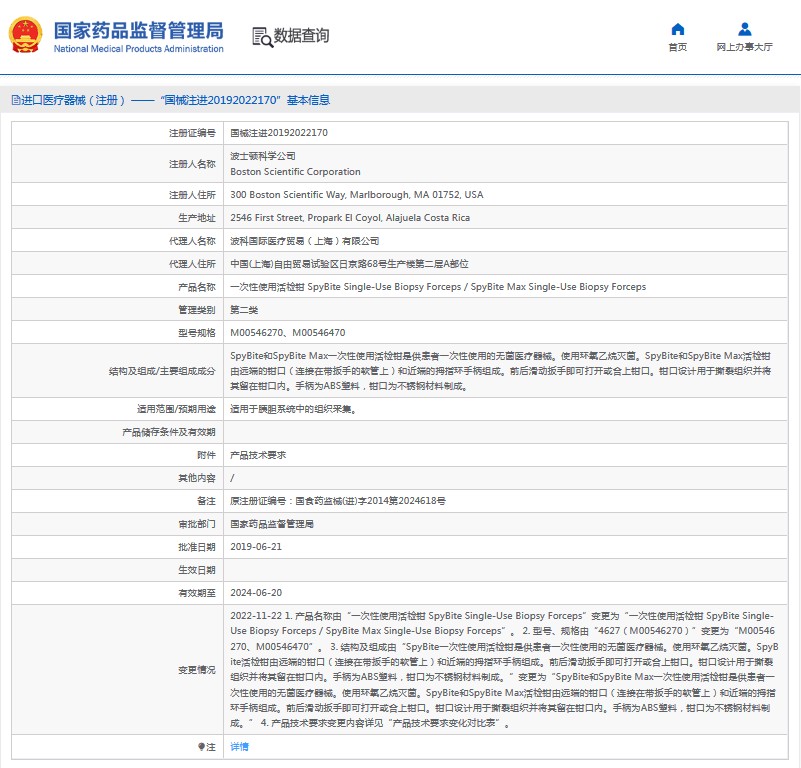
Task: Click the 网上办事大厅 navigation label
Action: (744, 47)
